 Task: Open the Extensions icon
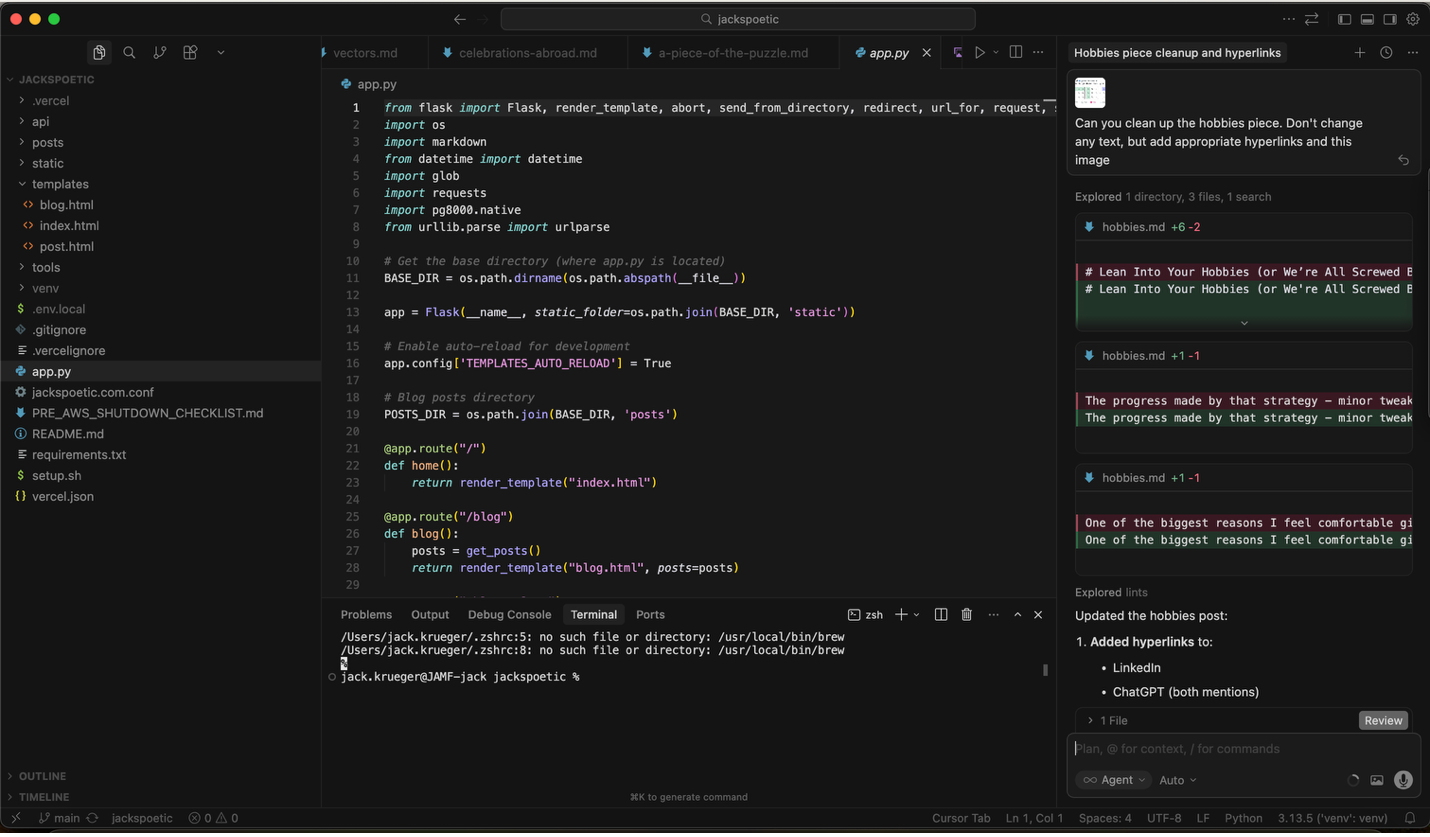tap(189, 52)
